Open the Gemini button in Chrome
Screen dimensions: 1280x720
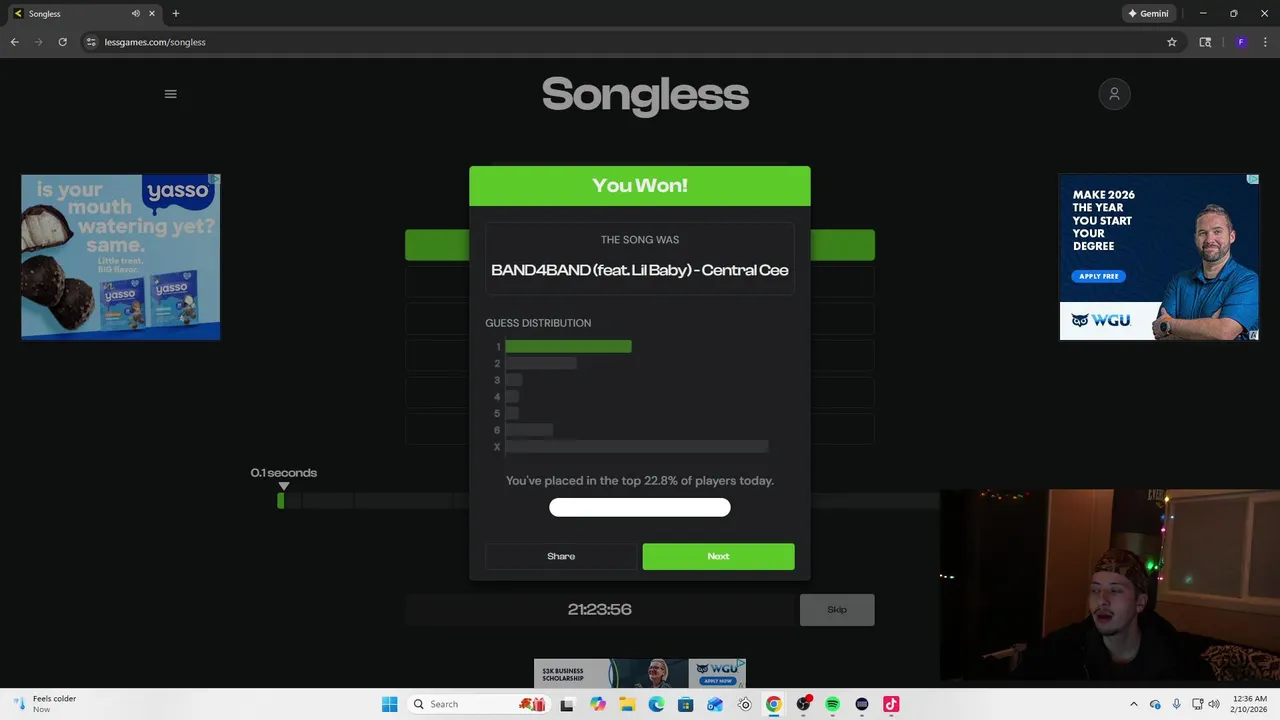pos(1148,14)
